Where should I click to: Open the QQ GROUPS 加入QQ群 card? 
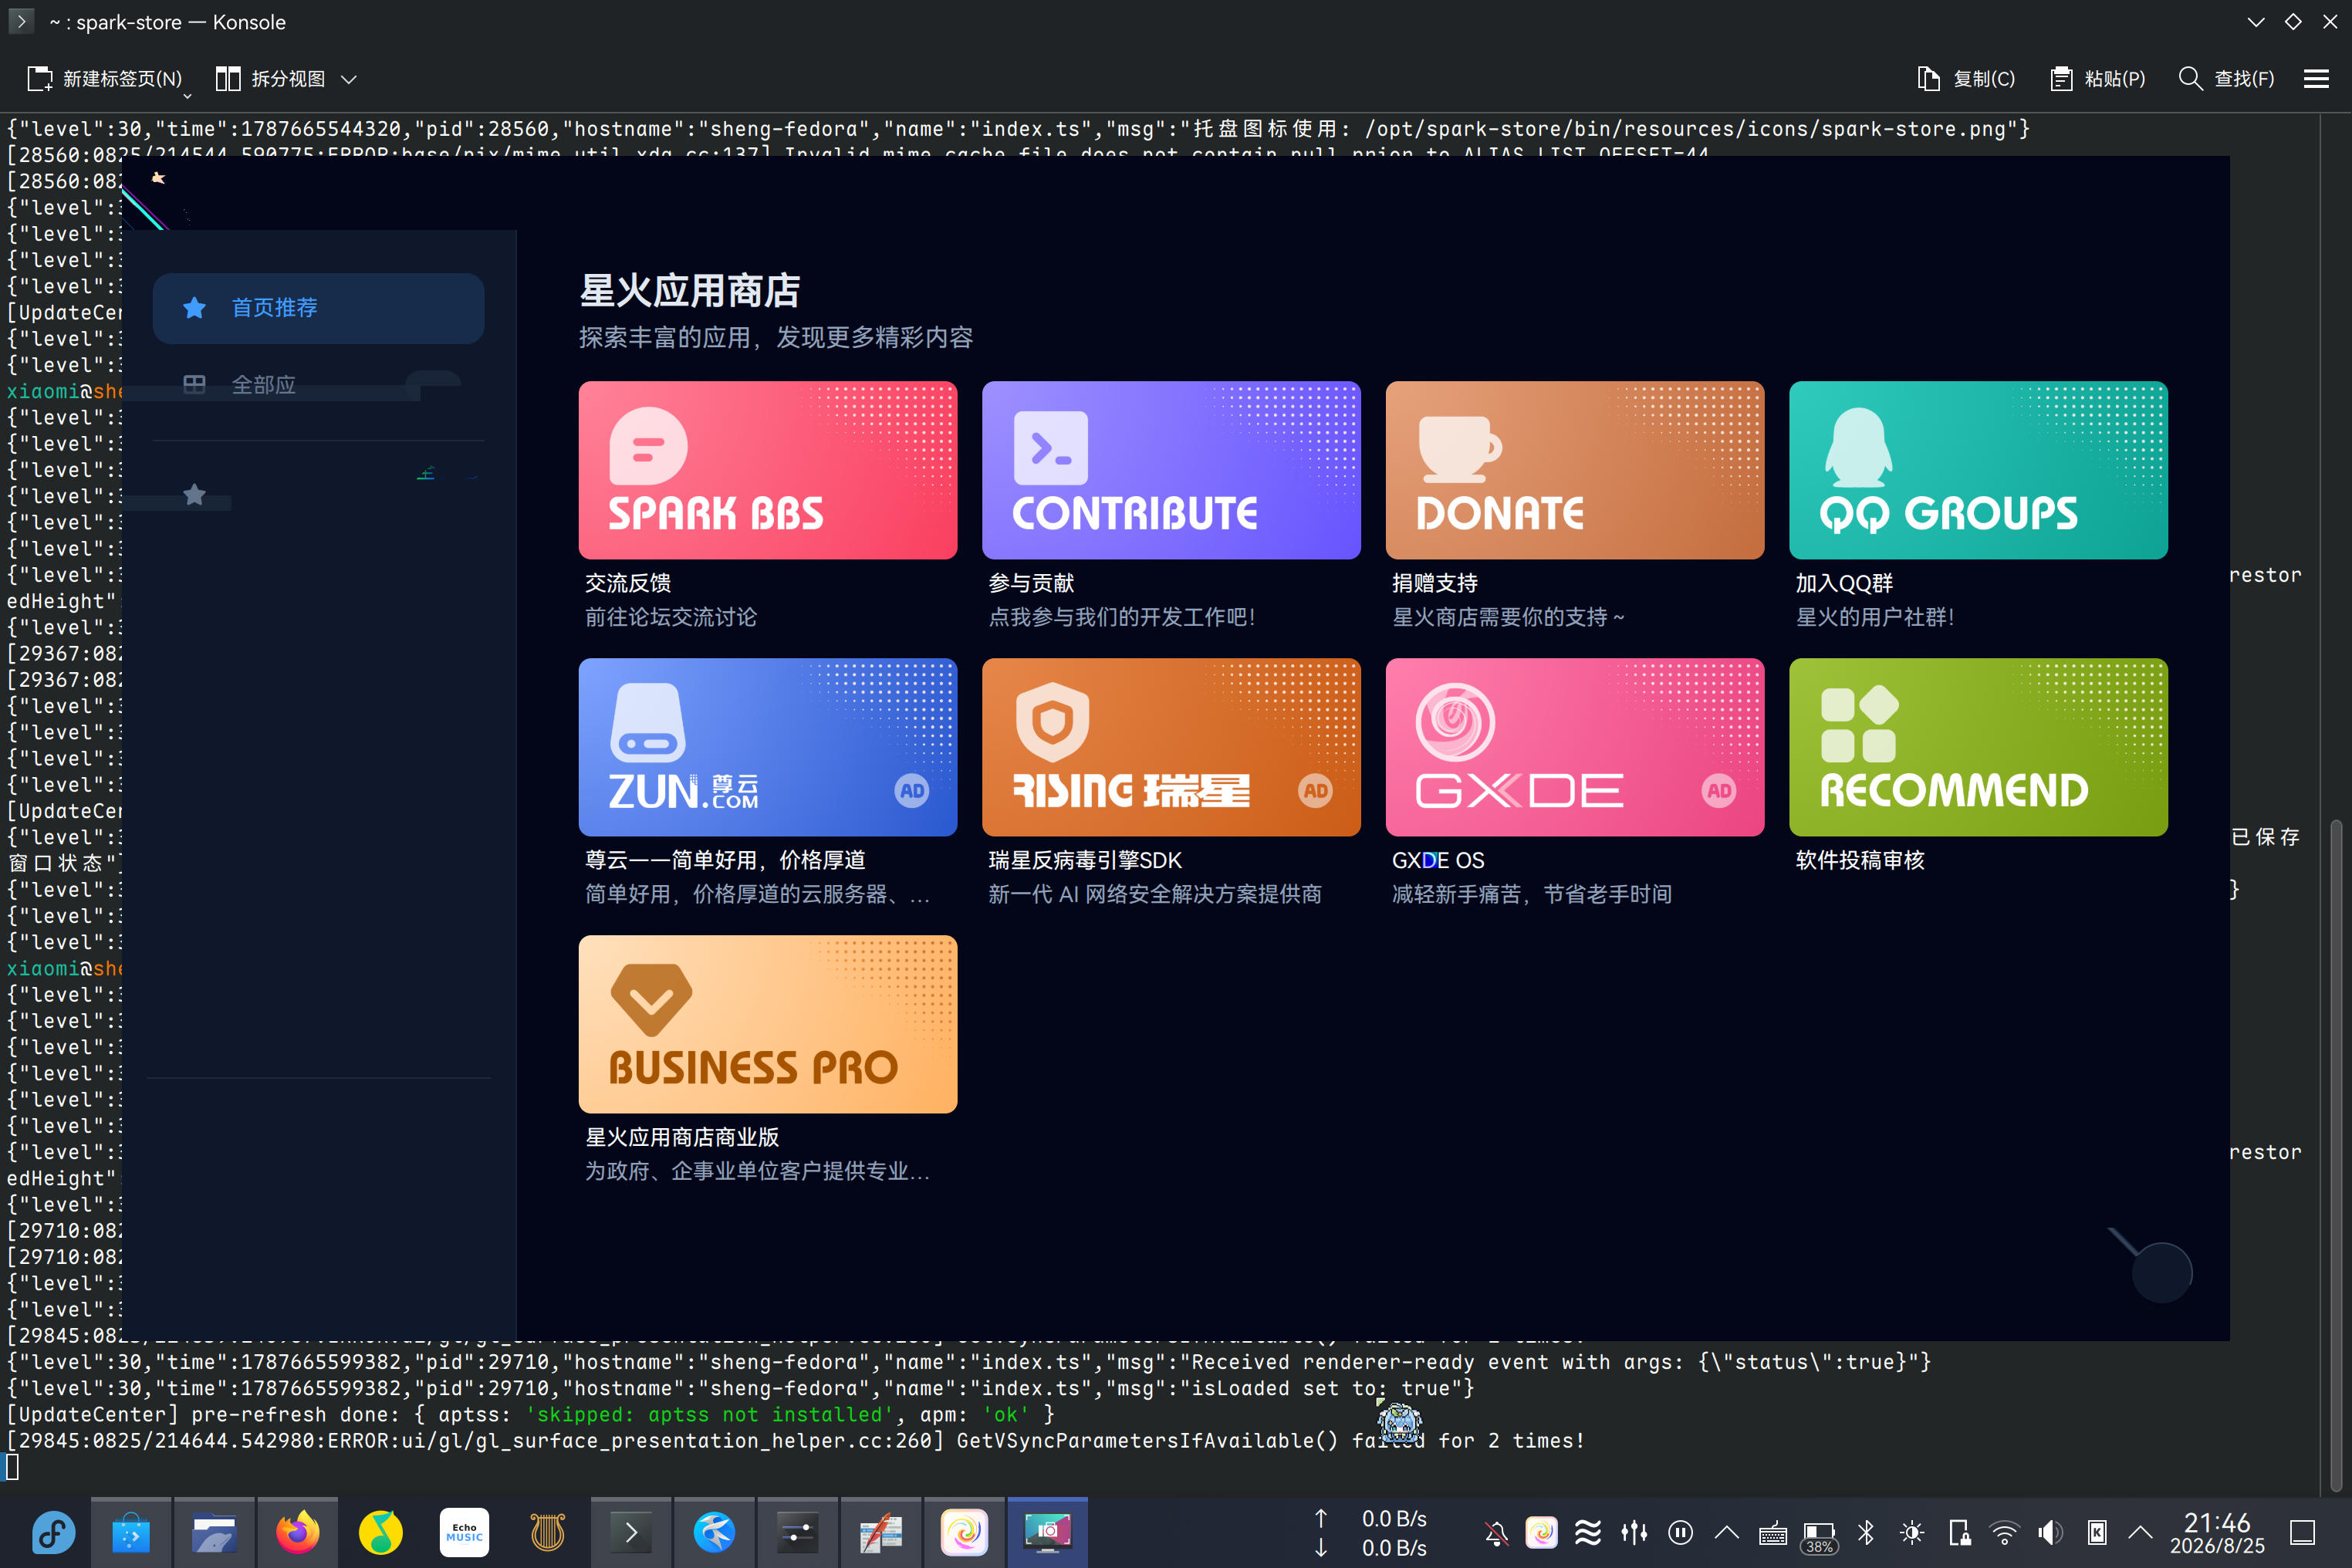(x=1978, y=505)
